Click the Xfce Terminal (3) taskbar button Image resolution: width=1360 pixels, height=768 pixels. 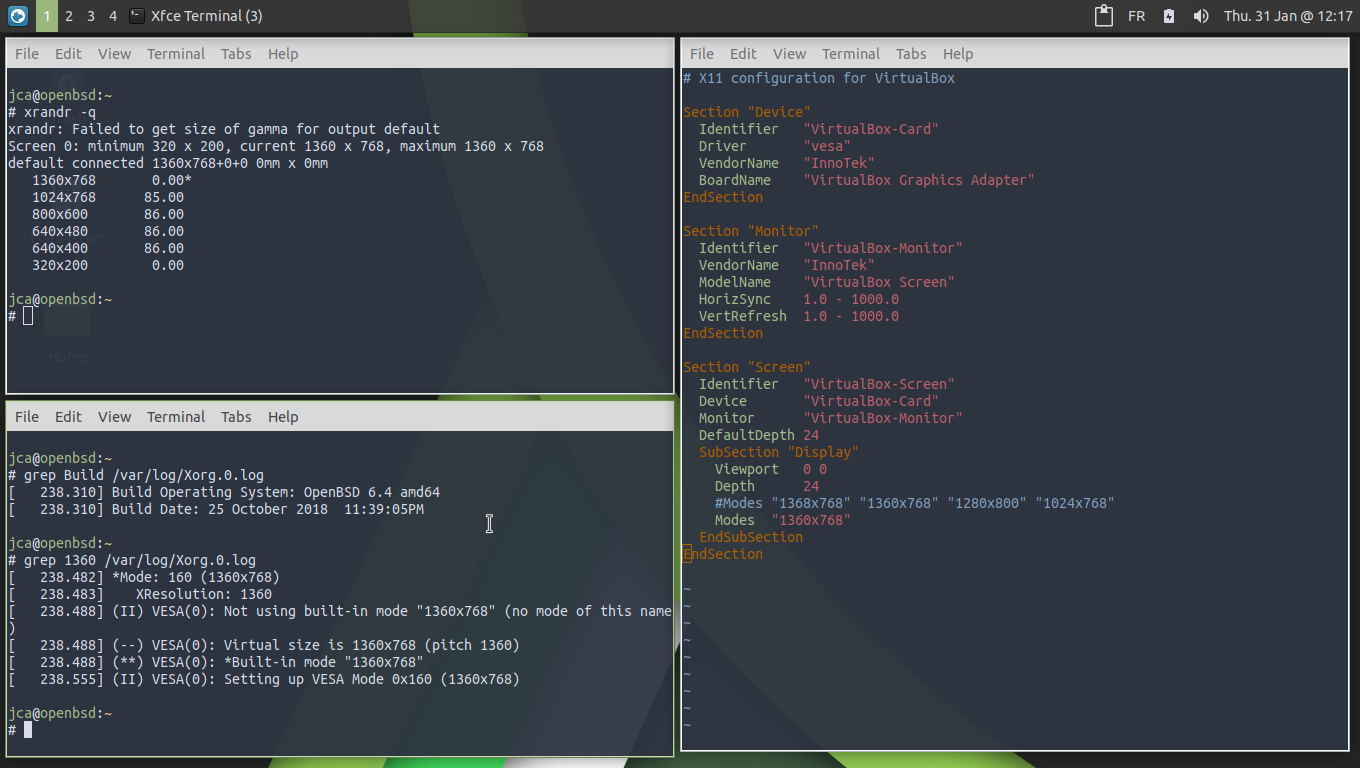196,16
